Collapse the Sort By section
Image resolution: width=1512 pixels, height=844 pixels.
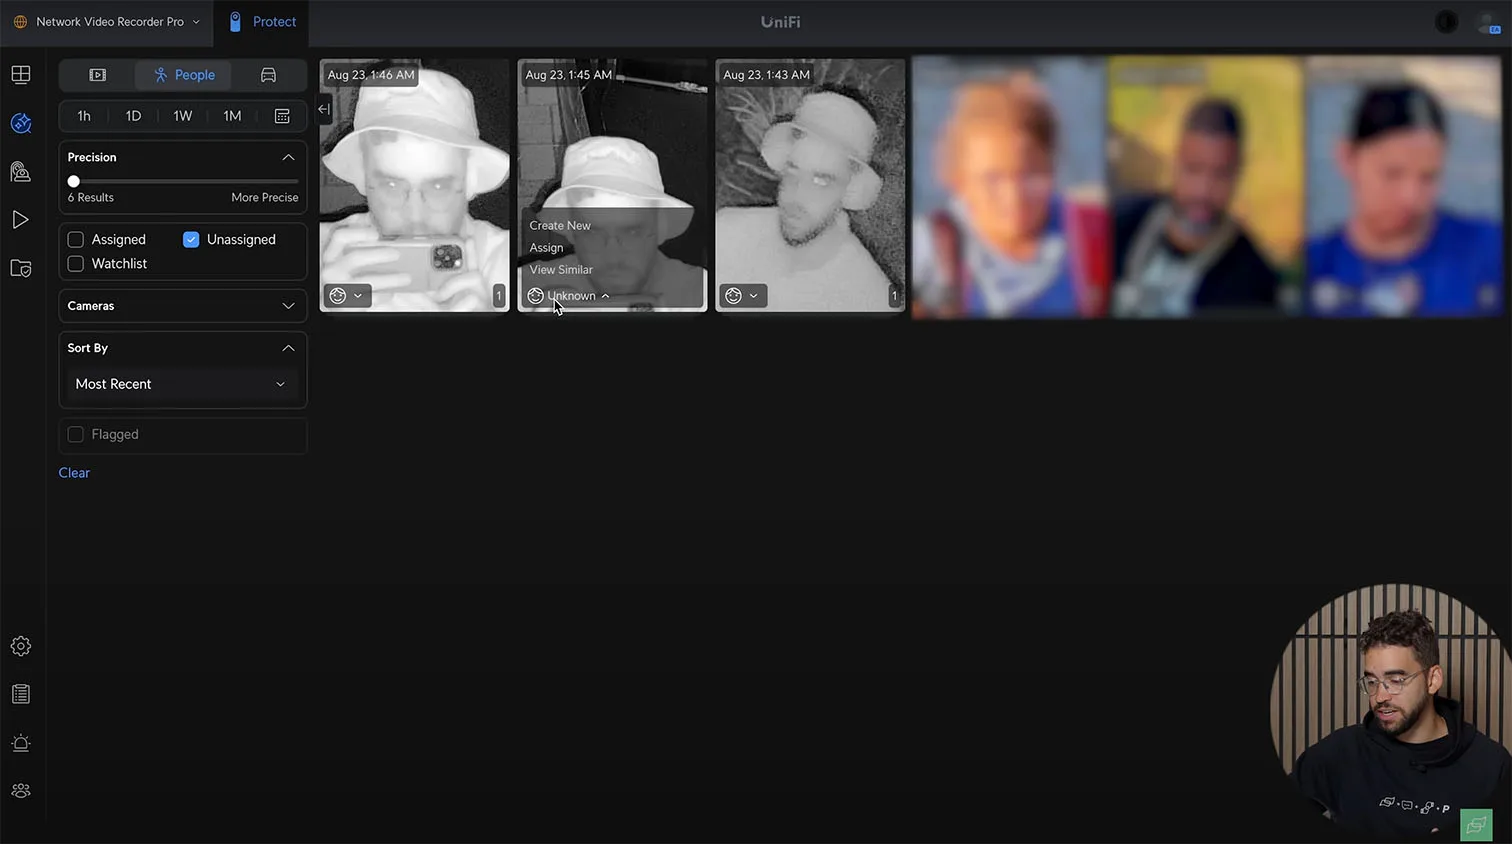(288, 348)
